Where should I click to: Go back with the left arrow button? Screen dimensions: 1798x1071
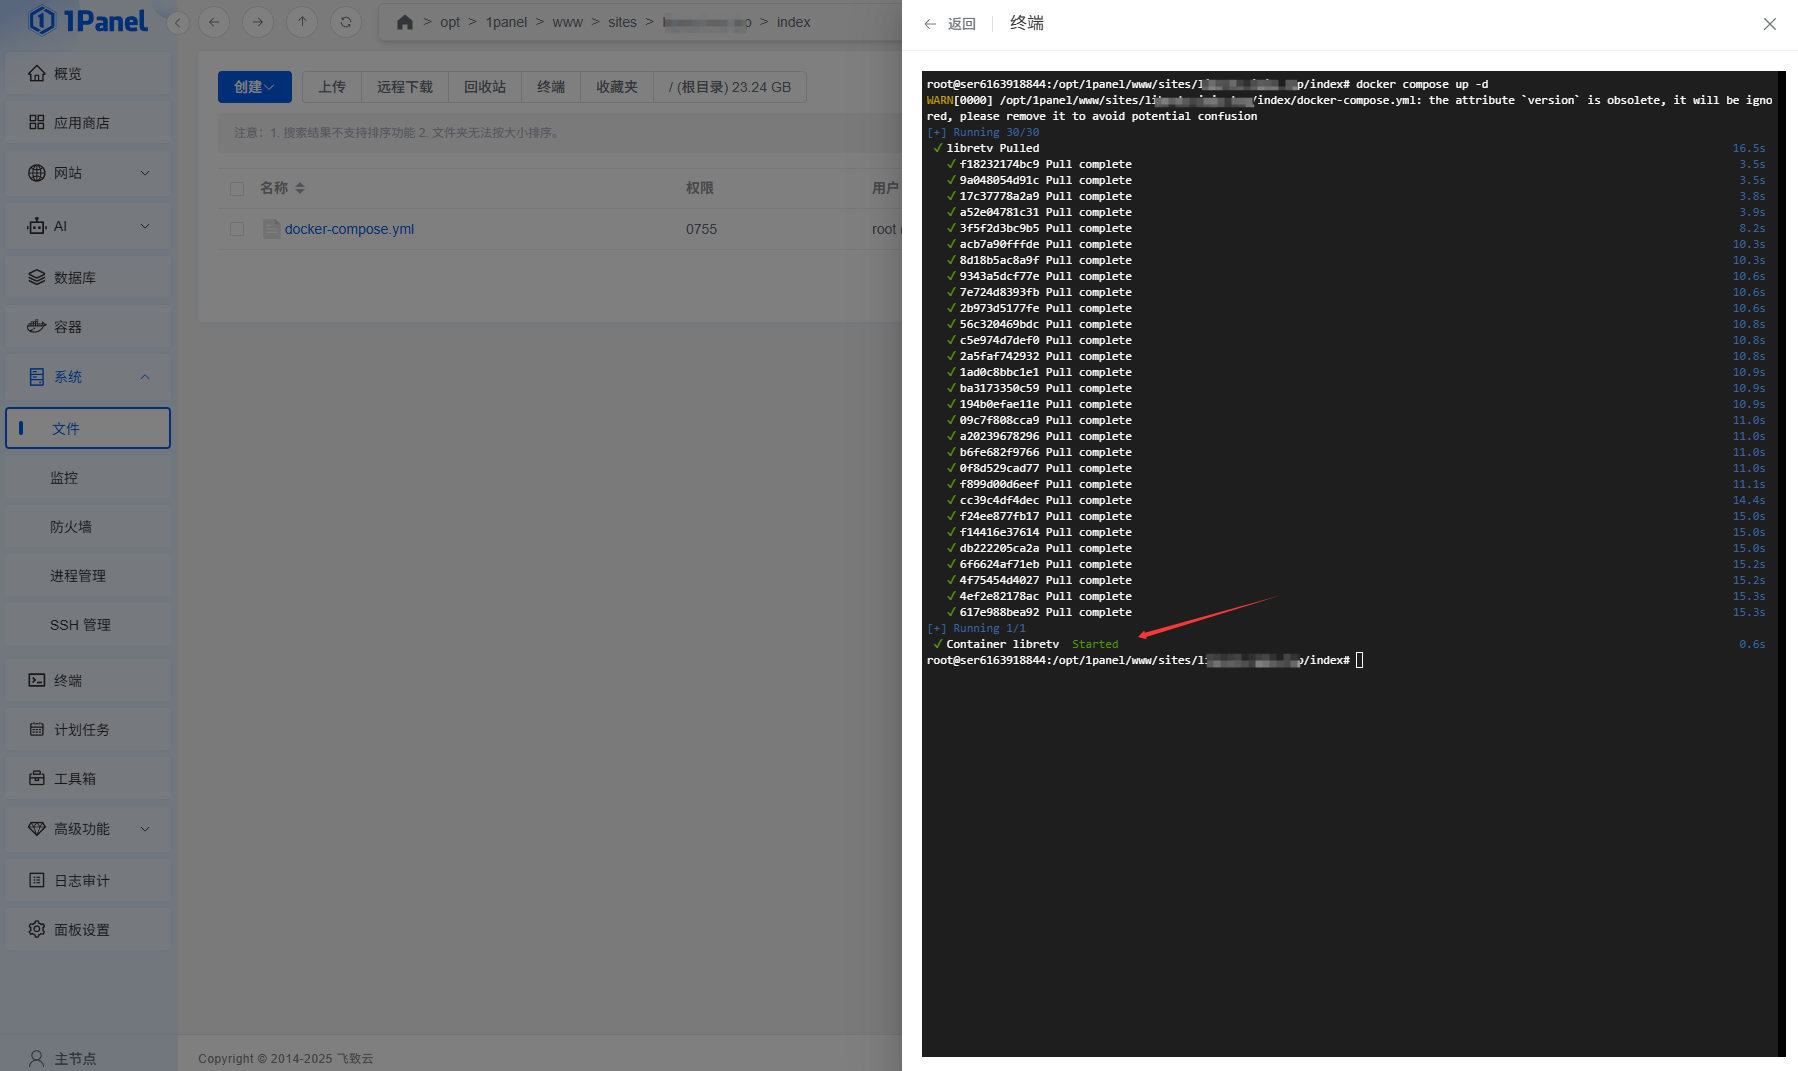pos(214,22)
